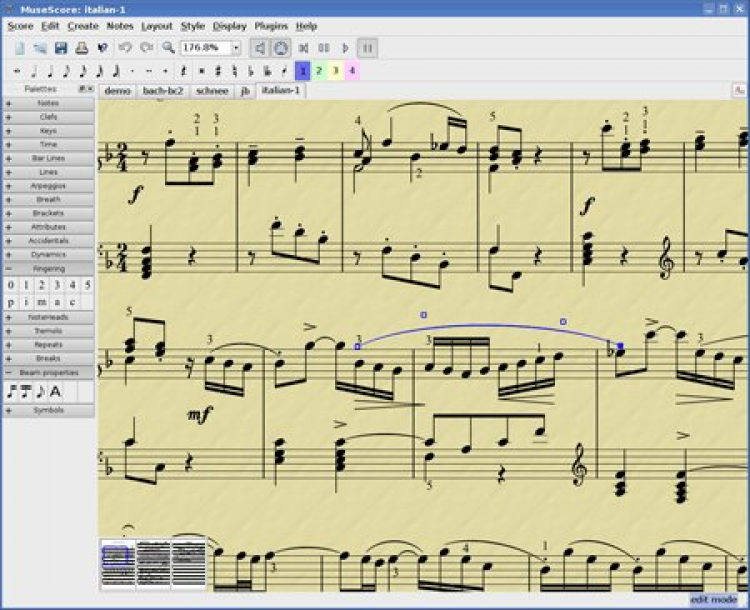750x610 pixels.
Task: Start playback with the play arrow
Action: 345,48
